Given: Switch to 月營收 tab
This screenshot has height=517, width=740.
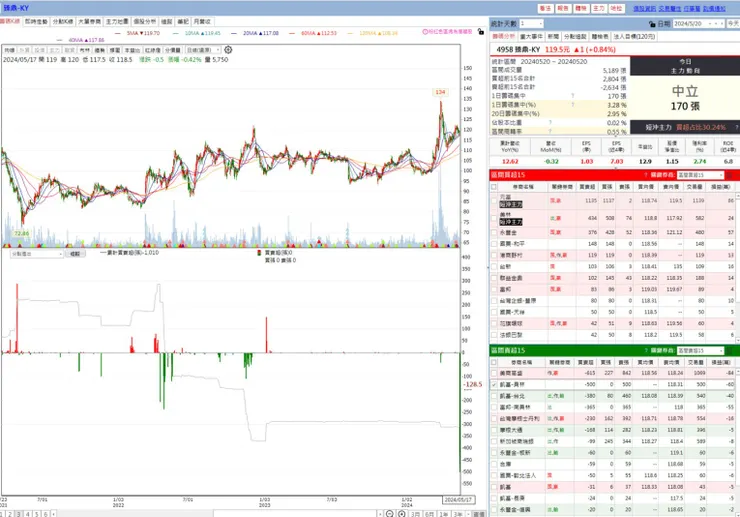Looking at the screenshot, I should [x=202, y=22].
